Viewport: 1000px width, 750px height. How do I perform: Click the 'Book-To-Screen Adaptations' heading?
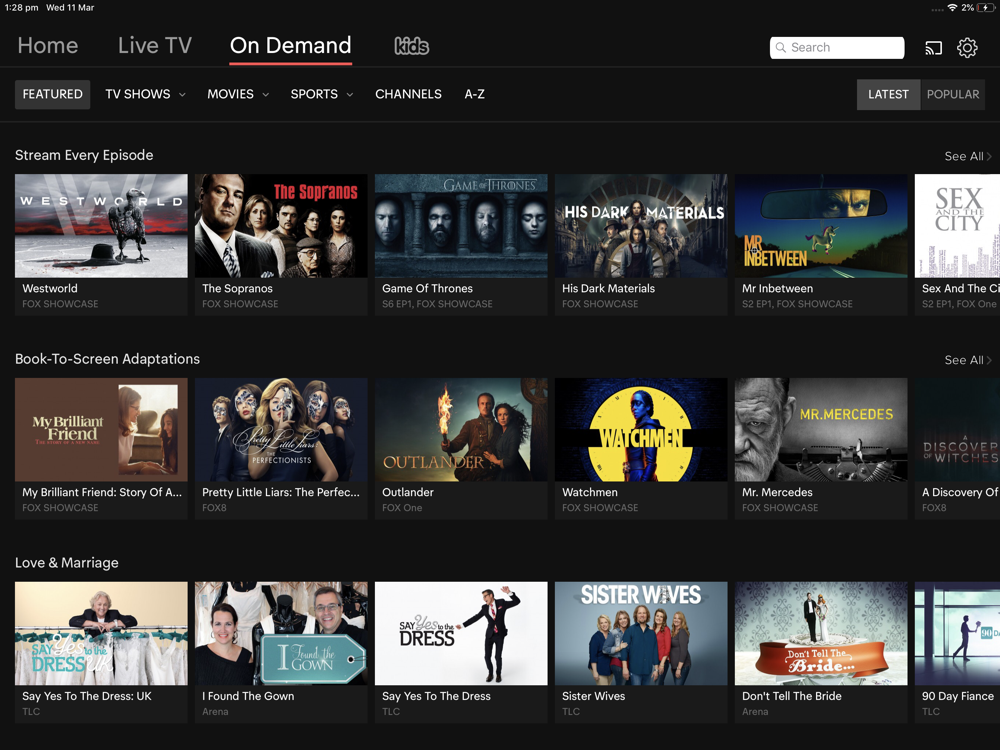pos(107,359)
